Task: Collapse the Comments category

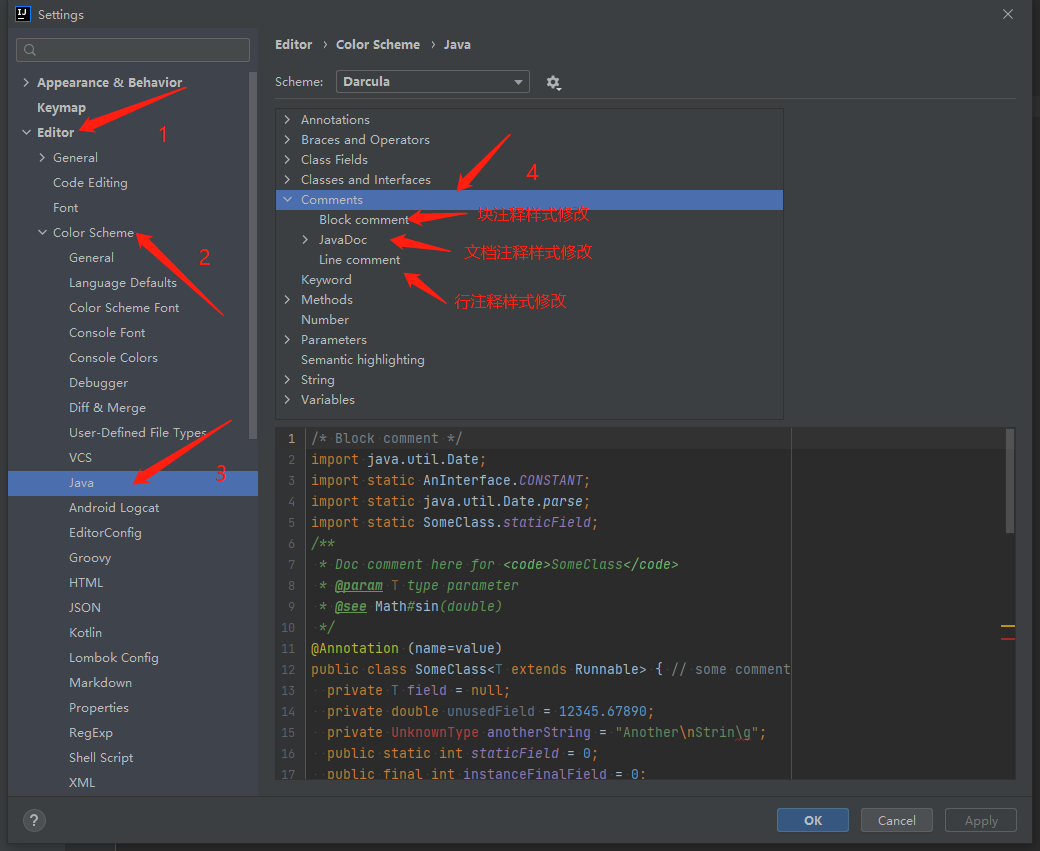Action: [x=287, y=199]
